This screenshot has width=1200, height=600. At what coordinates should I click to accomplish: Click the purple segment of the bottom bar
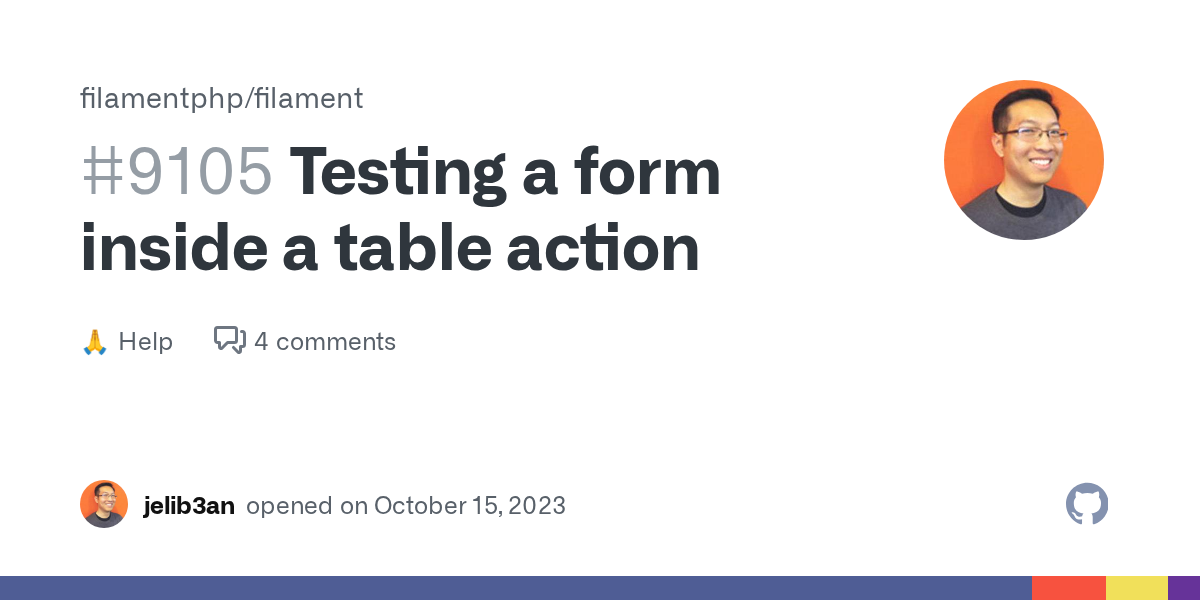coord(1184,588)
